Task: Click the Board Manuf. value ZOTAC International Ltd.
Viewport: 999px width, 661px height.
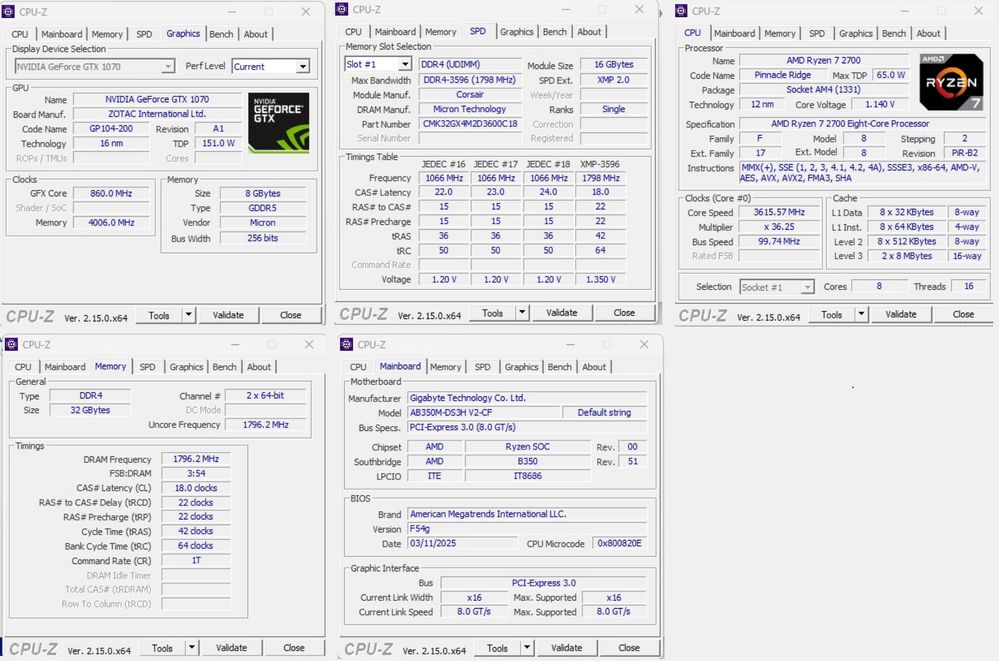Action: pos(157,114)
